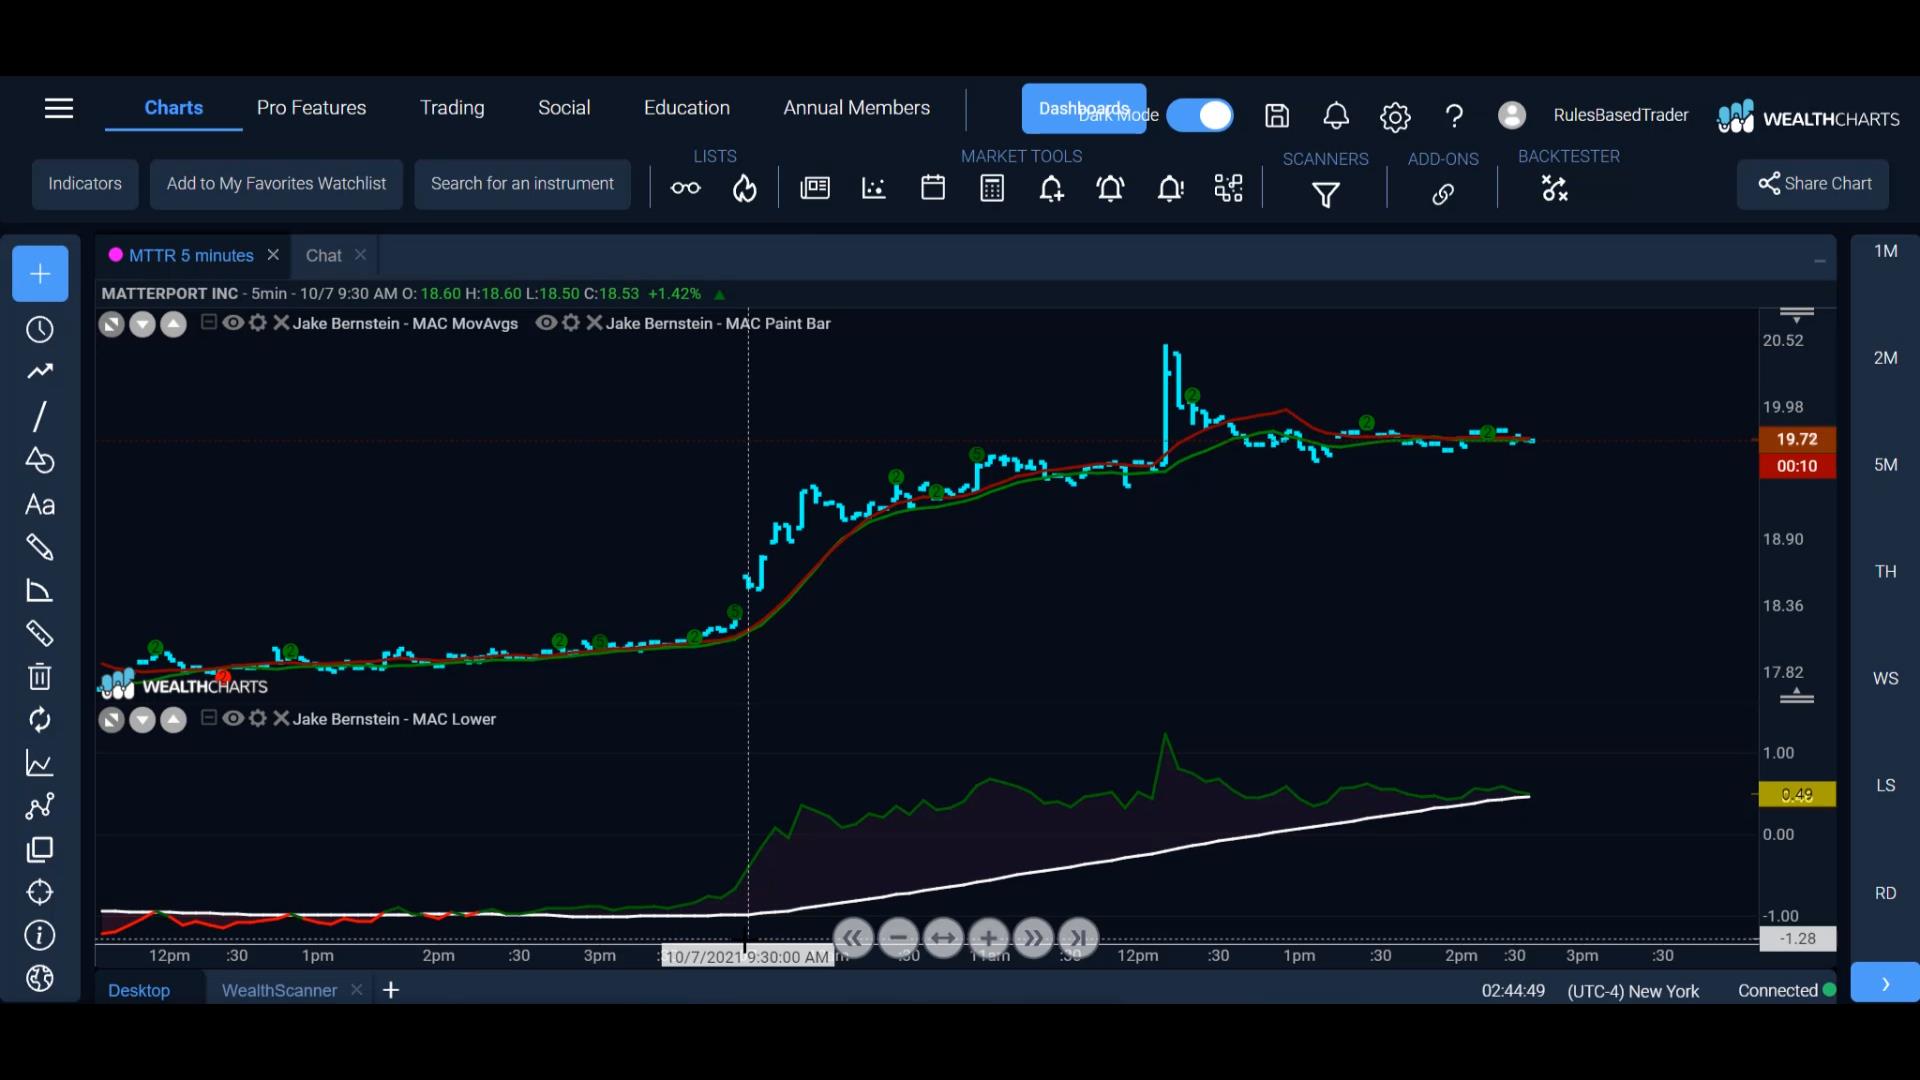Image resolution: width=1920 pixels, height=1080 pixels.
Task: Open the help question mark icon
Action: click(1454, 117)
